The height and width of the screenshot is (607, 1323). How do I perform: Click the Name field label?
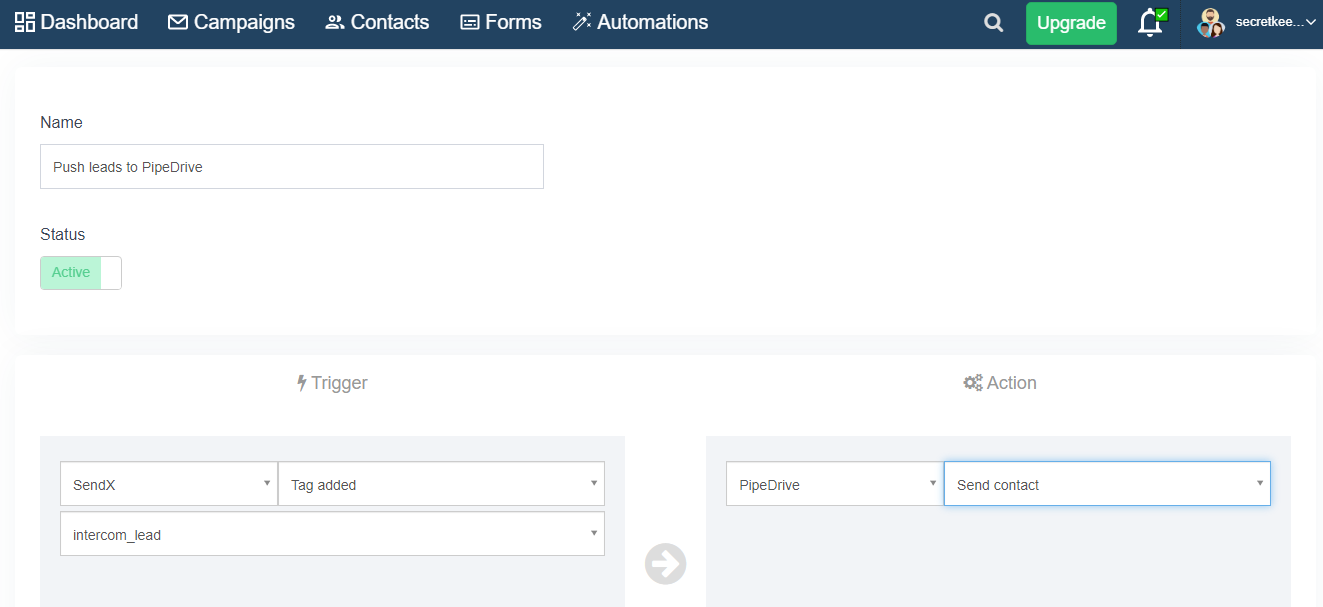click(x=61, y=122)
